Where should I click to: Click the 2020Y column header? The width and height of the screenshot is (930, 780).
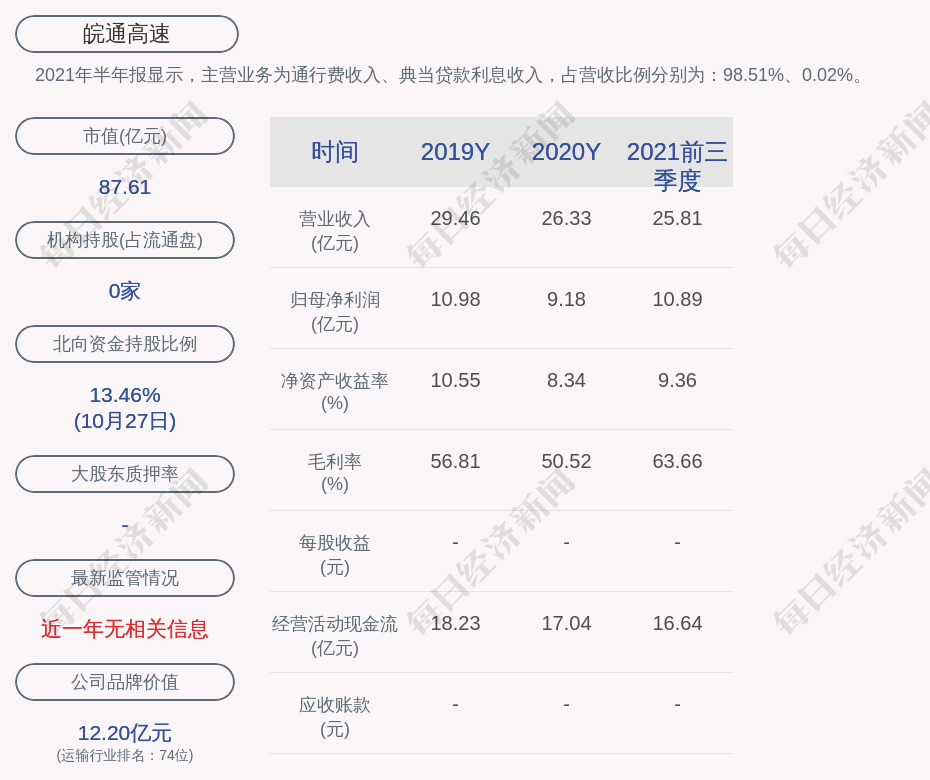pos(566,152)
